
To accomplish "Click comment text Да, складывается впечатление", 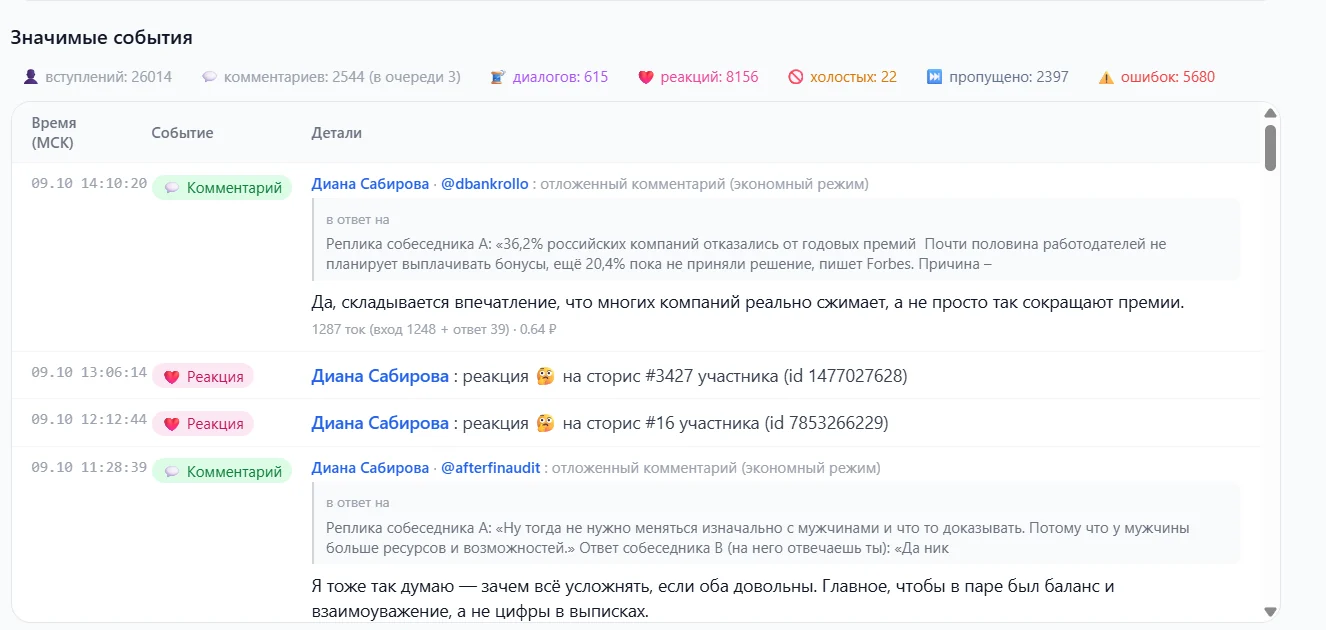I will [748, 302].
